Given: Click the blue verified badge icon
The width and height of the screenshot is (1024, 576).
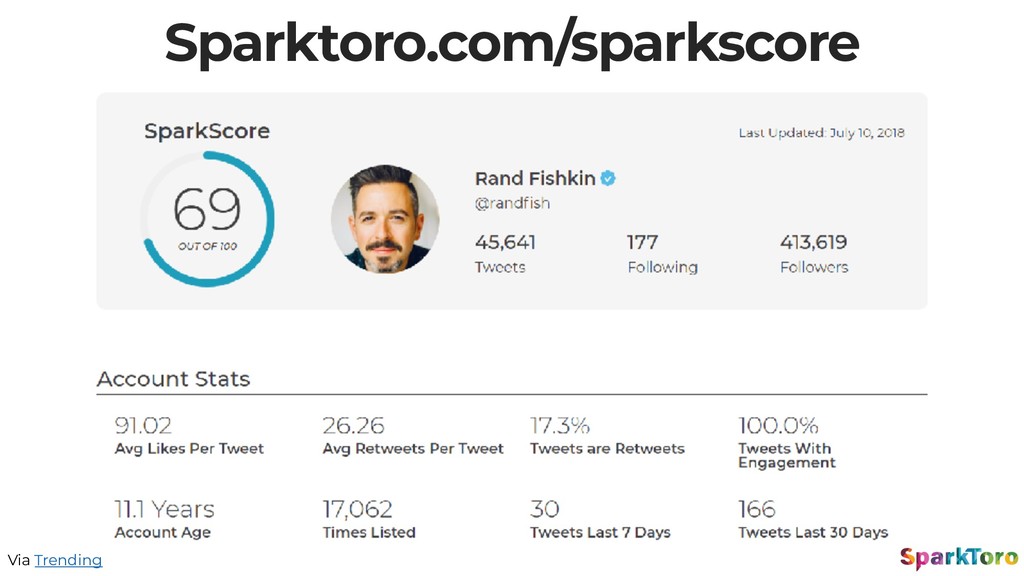Looking at the screenshot, I should coord(608,178).
